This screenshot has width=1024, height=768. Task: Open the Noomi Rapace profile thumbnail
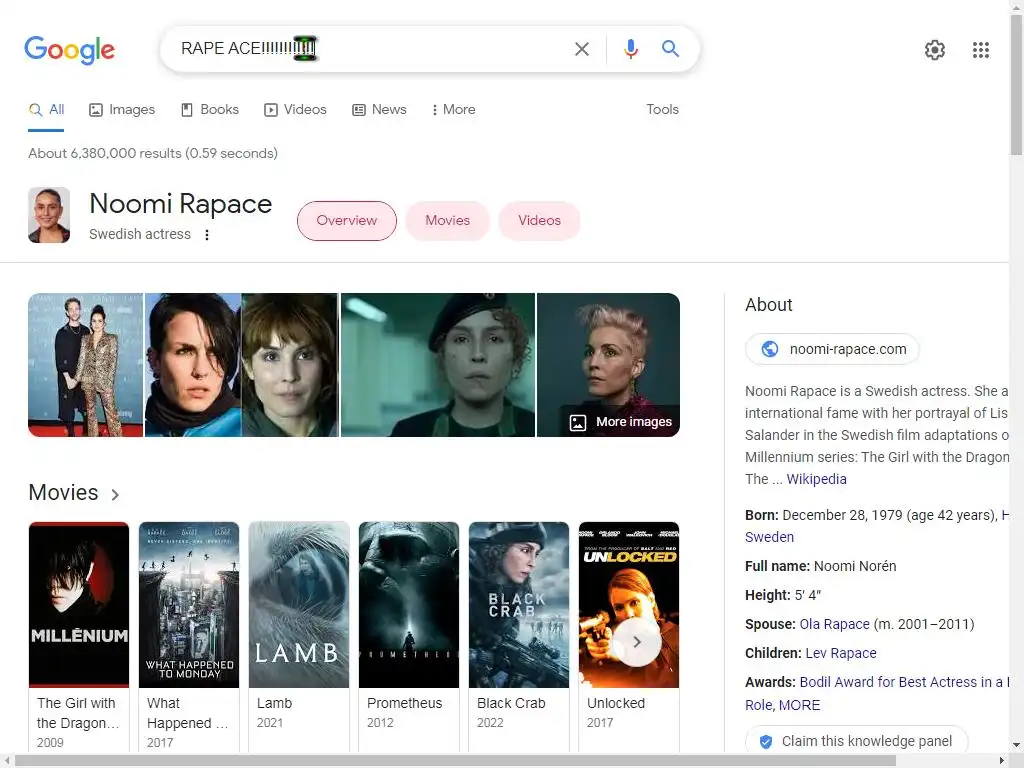(x=49, y=216)
